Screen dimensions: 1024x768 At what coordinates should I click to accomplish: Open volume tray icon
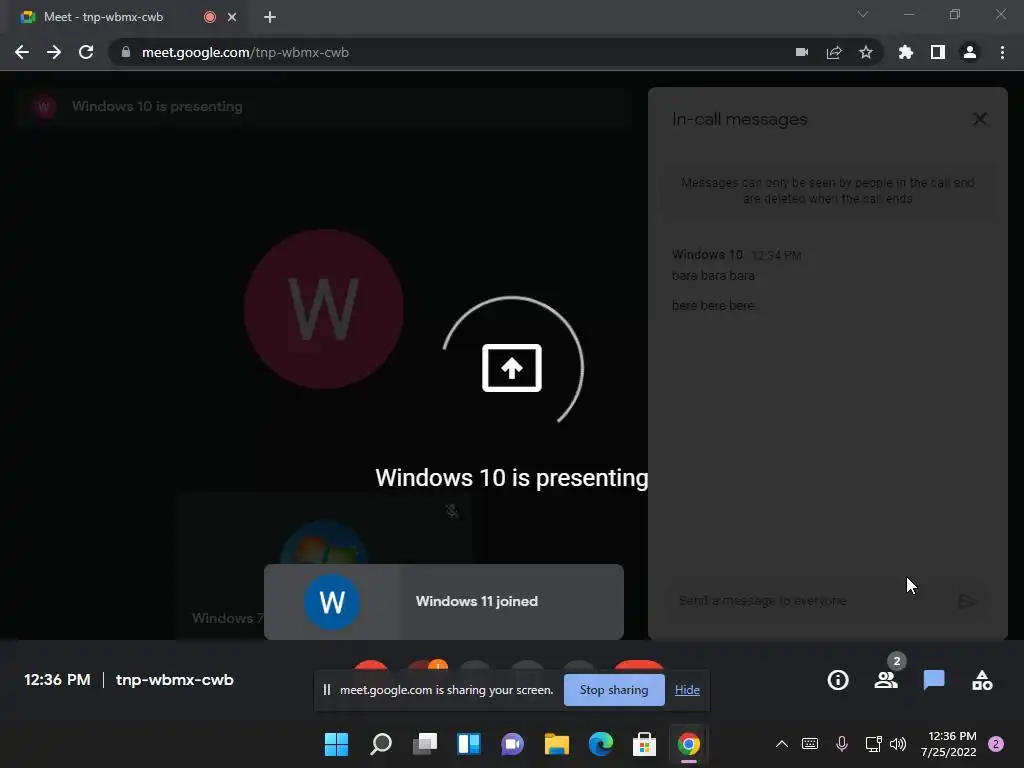point(898,744)
